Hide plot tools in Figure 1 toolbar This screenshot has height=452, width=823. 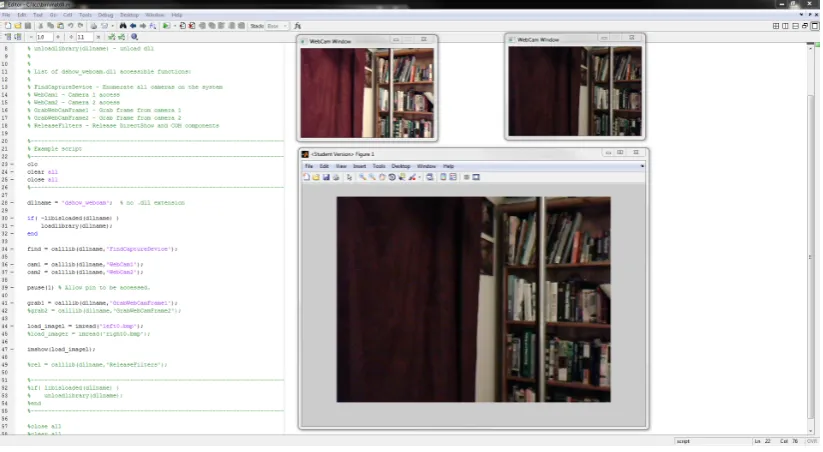(x=466, y=177)
